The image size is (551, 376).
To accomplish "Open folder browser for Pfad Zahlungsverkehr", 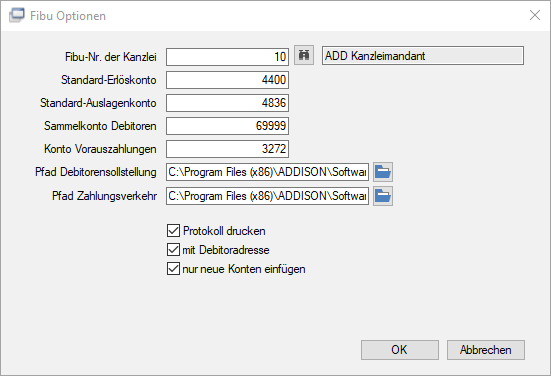I will pyautogui.click(x=383, y=196).
